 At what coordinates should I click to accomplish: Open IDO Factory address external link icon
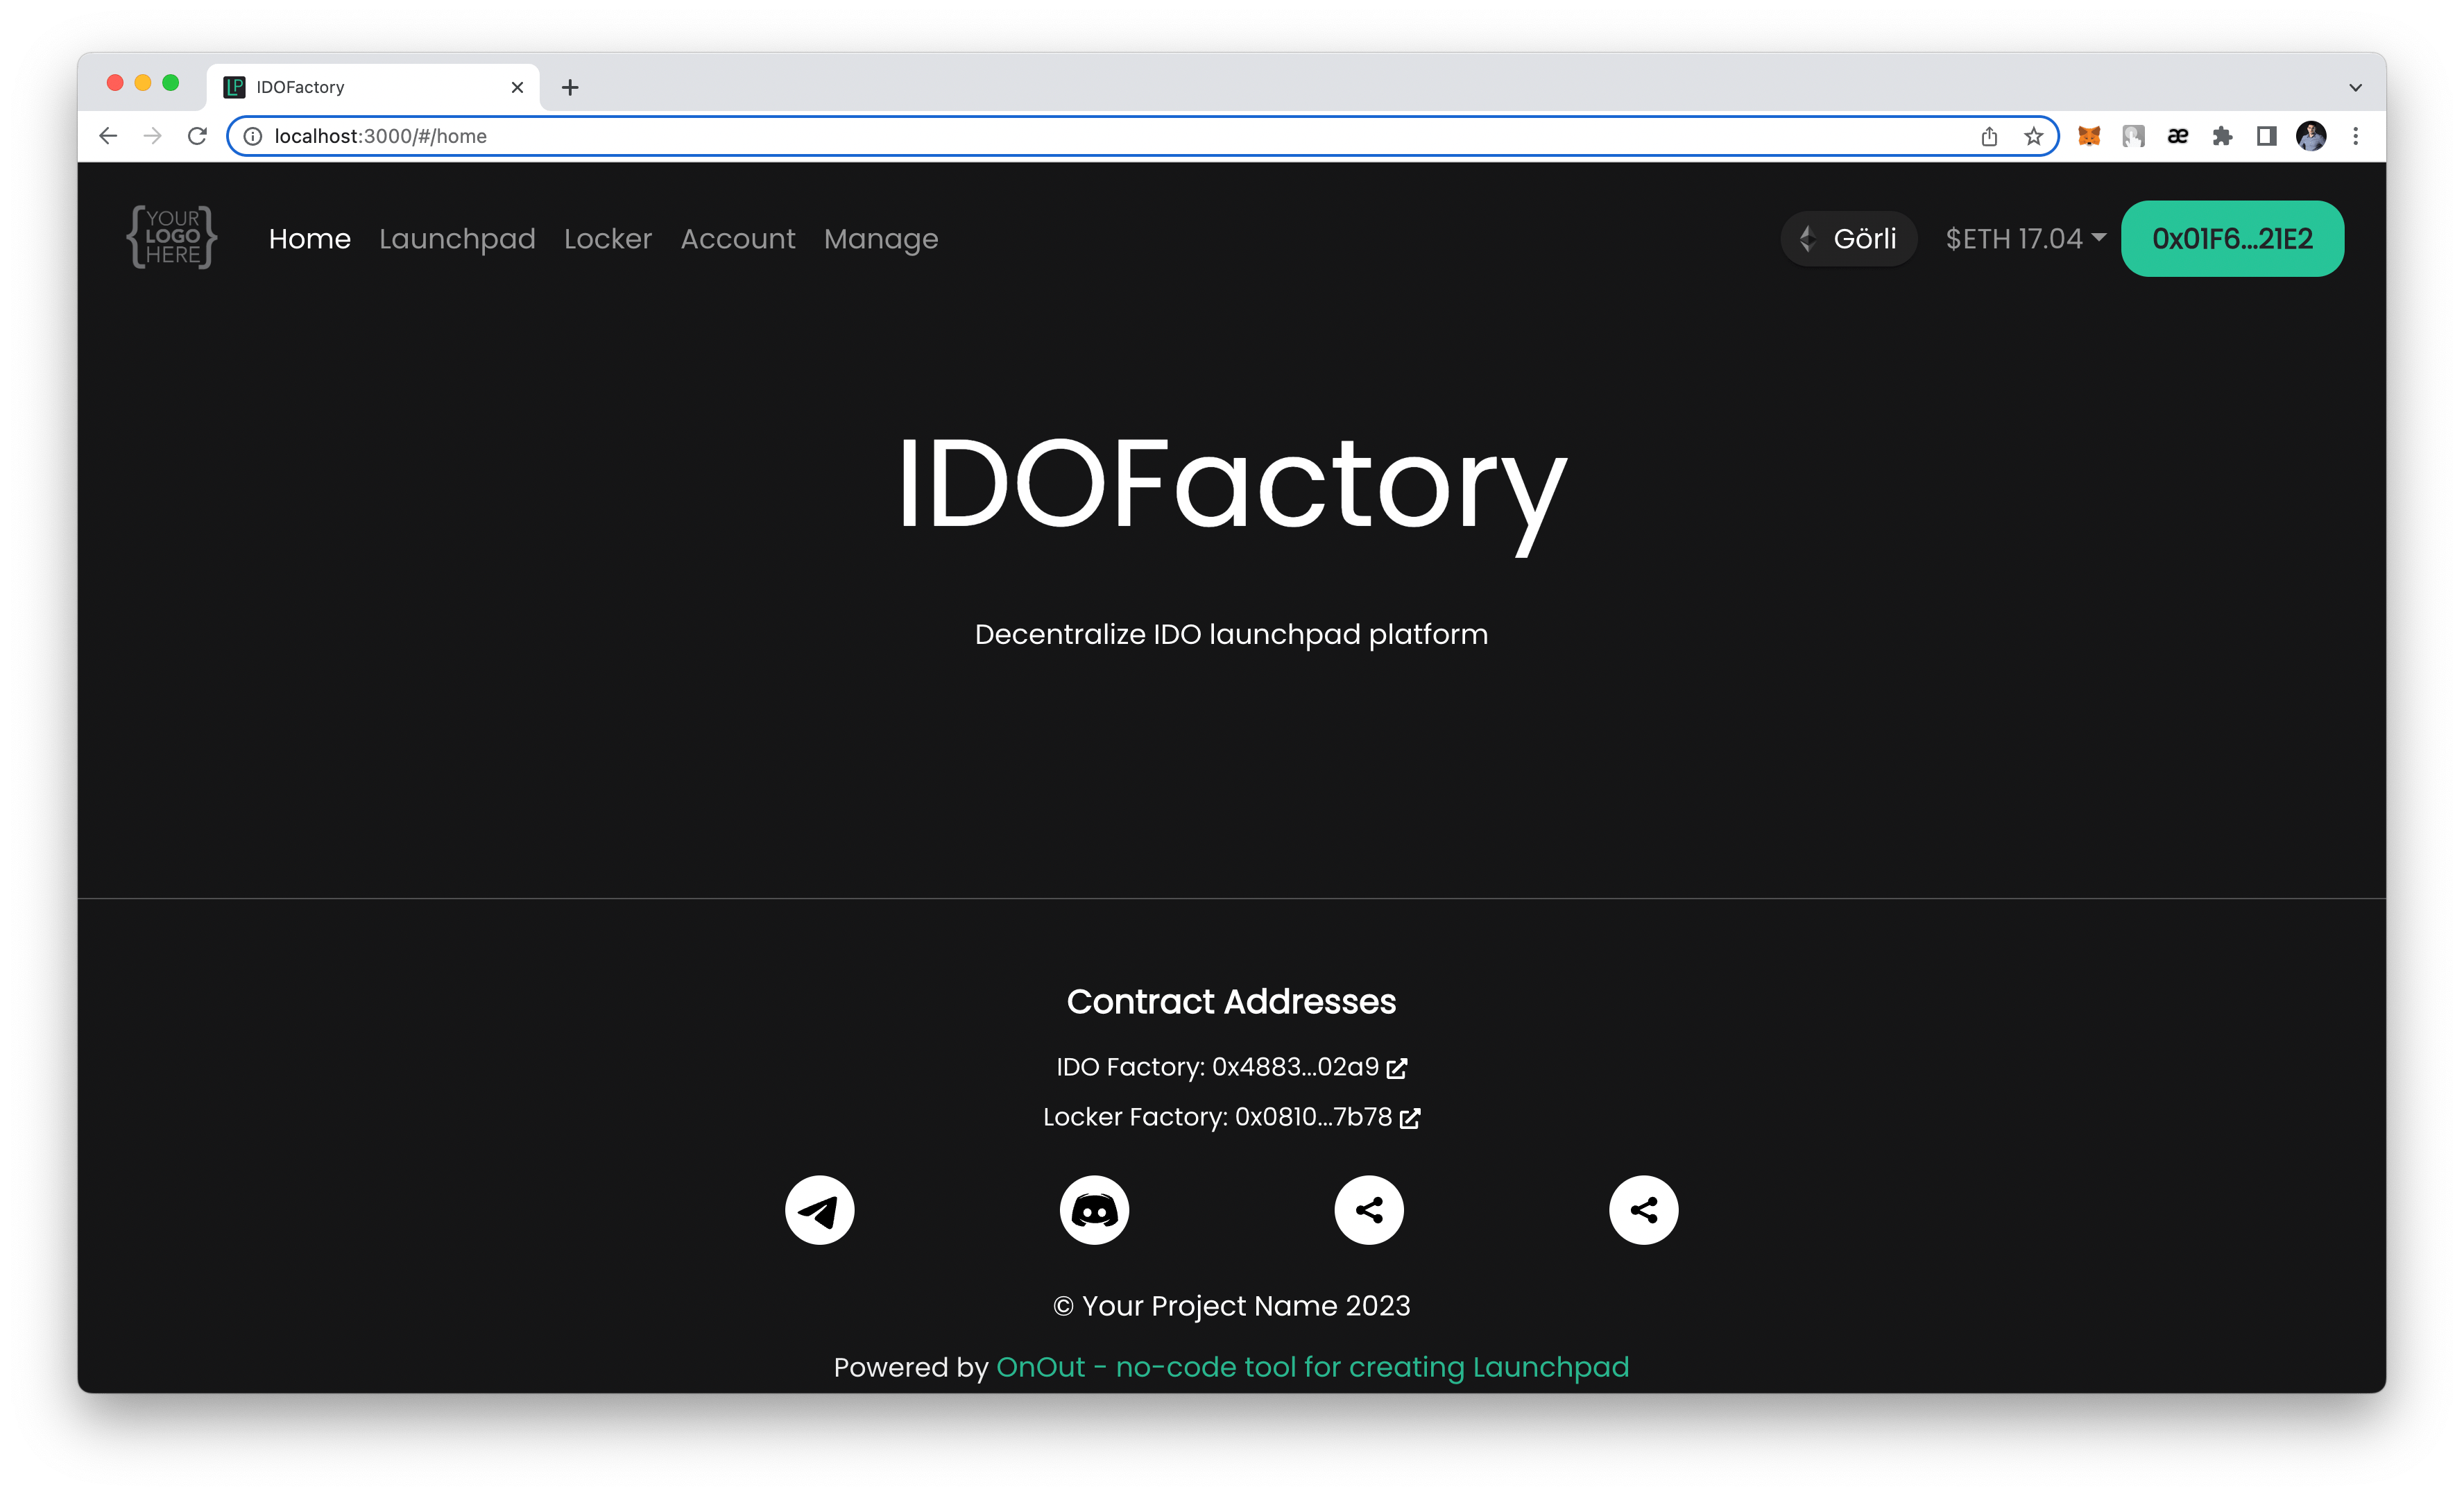click(x=1397, y=1069)
